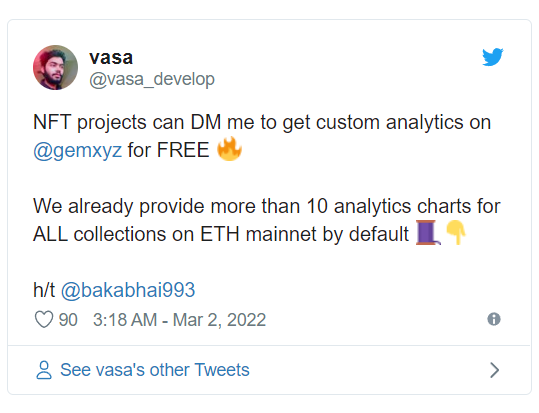
Task: Click the second paragraph about analytics charts
Action: pos(266,220)
